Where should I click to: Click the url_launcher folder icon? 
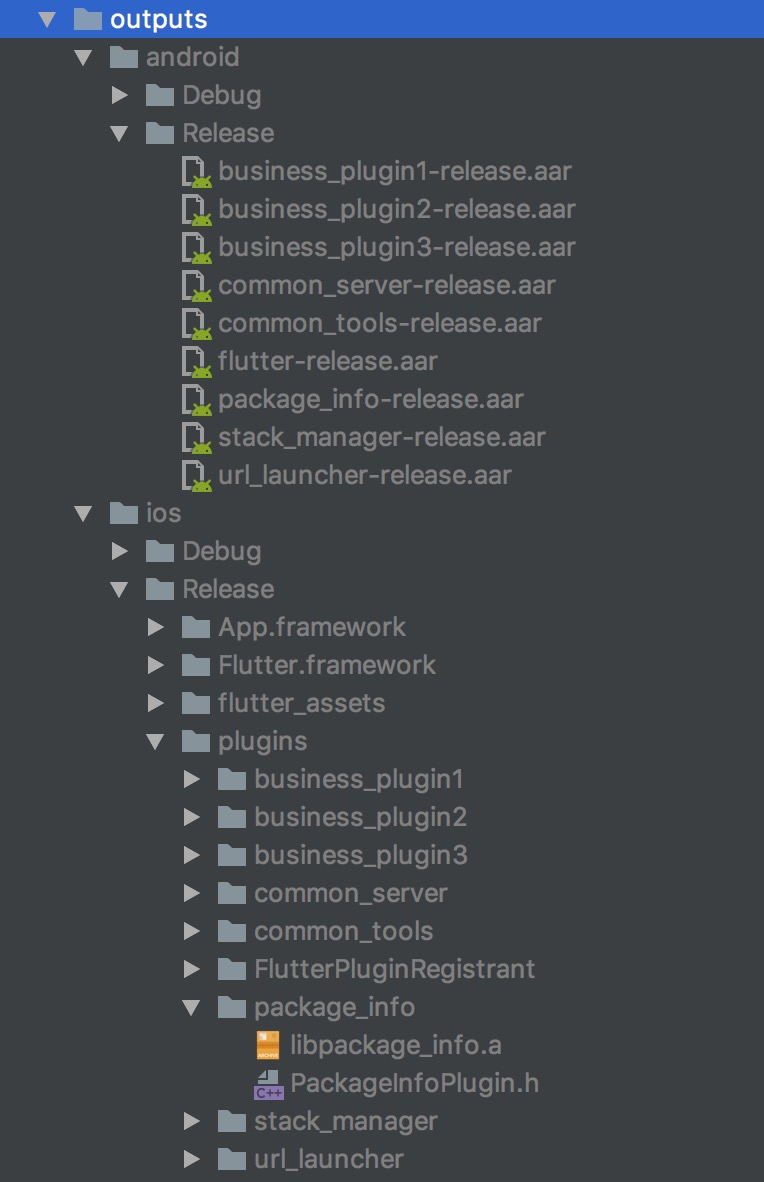coord(232,1159)
